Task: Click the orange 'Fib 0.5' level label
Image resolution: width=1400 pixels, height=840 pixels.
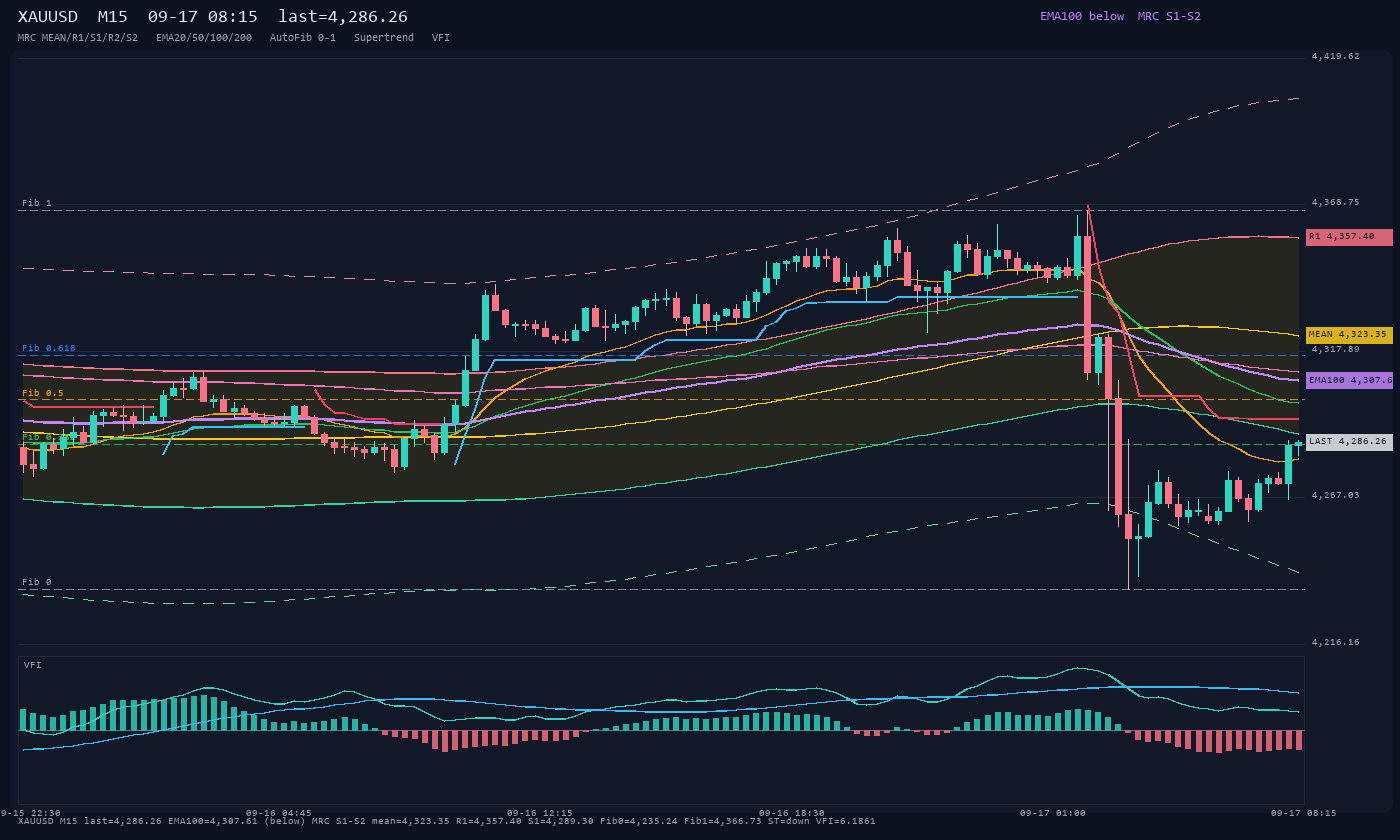Action: point(43,393)
